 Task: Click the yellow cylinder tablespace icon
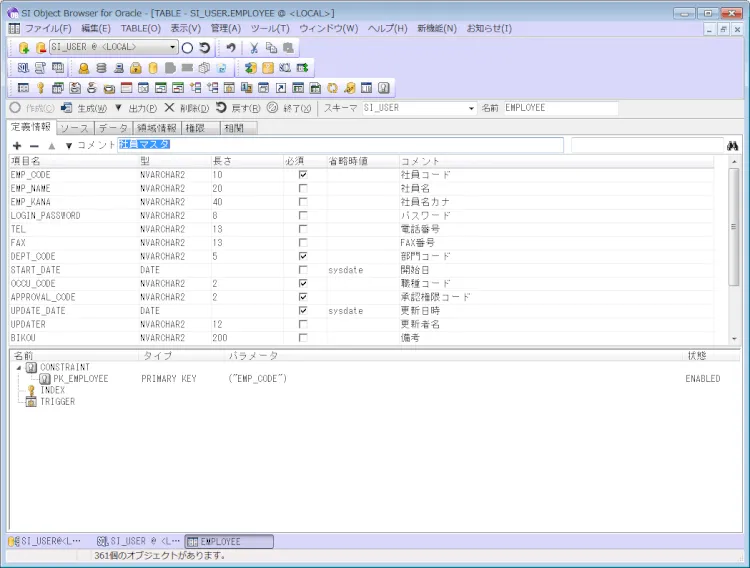pos(153,68)
